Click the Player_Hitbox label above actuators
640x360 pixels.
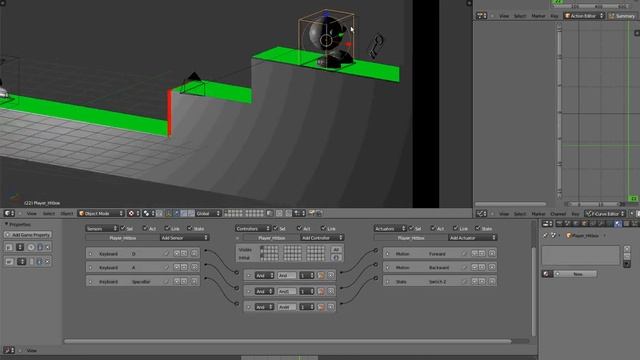click(411, 238)
